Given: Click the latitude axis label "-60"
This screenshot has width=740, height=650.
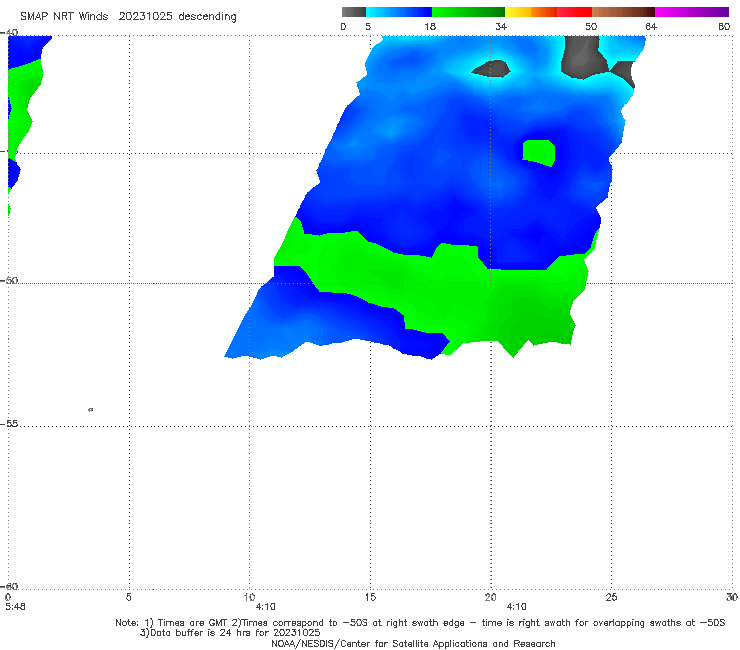Looking at the screenshot, I should pyautogui.click(x=9, y=586).
